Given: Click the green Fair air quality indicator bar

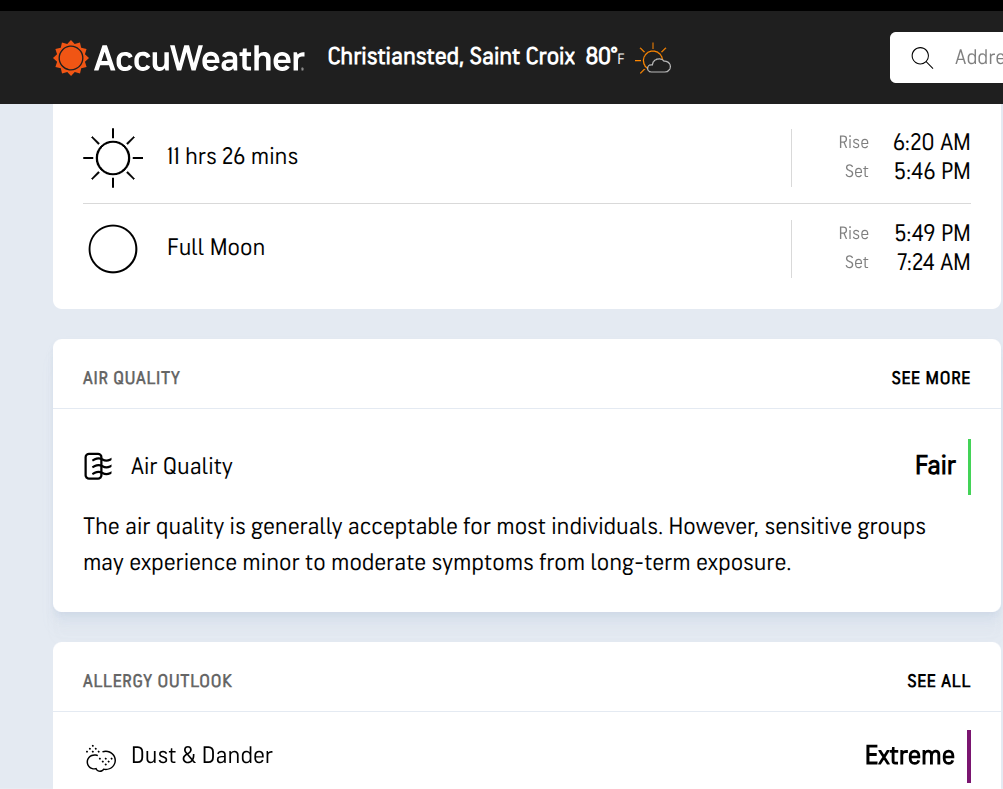Looking at the screenshot, I should (969, 466).
